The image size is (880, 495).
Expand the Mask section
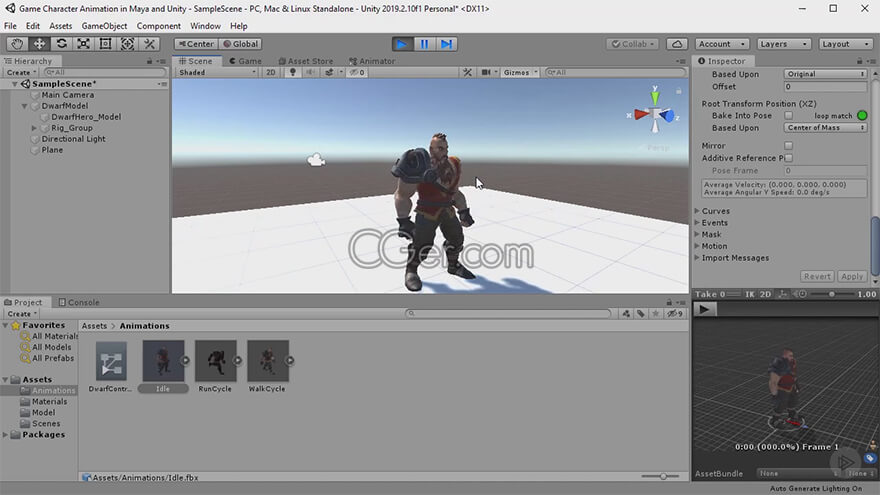697,235
